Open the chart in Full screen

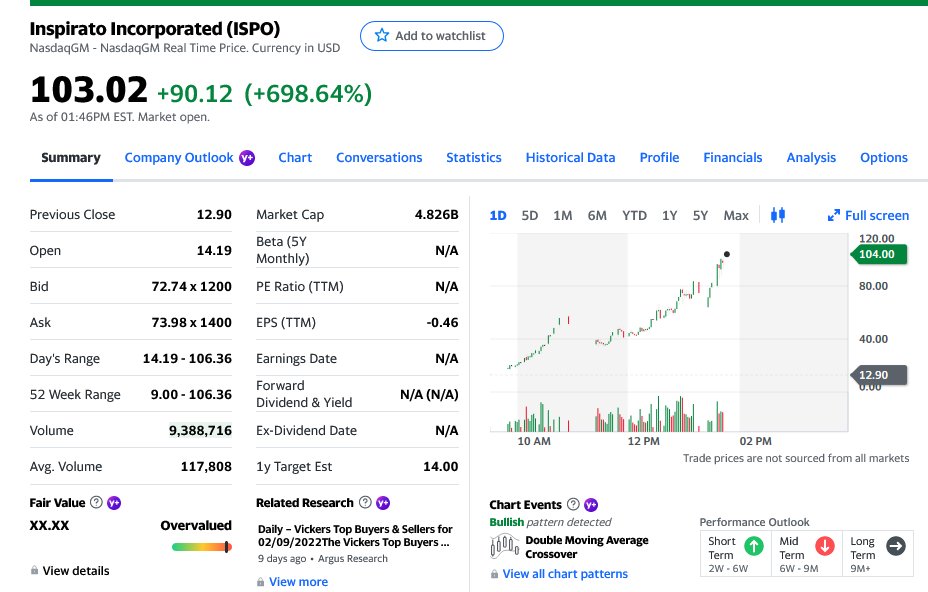(868, 215)
